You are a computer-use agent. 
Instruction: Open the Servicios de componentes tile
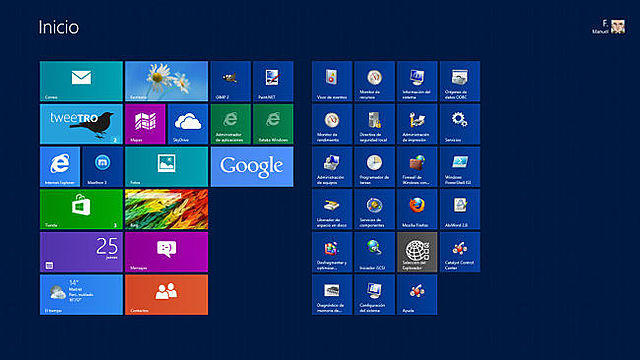375,209
